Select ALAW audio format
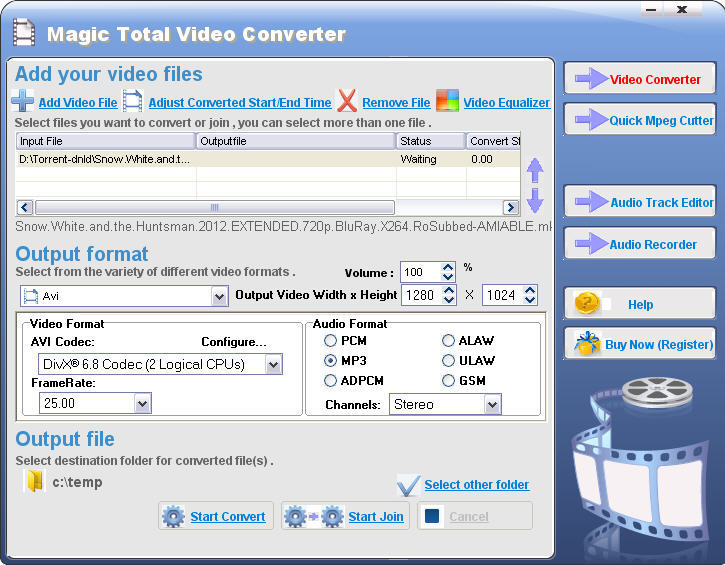This screenshot has width=725, height=565. pos(448,341)
